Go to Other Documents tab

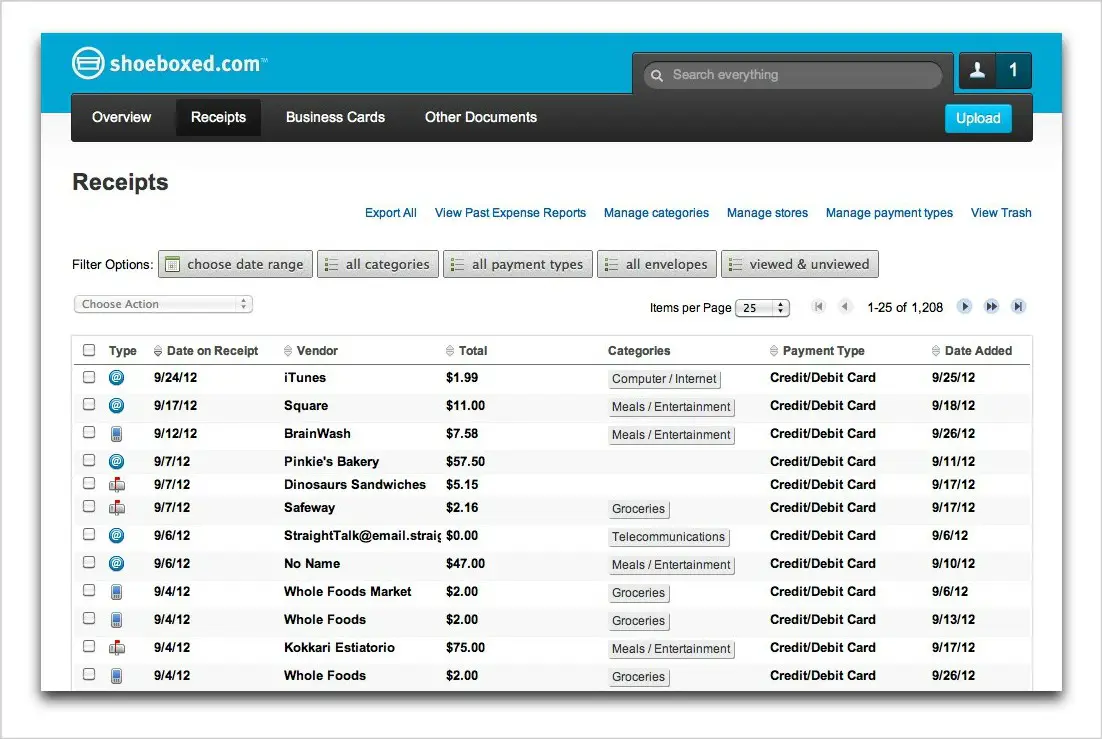coord(481,117)
